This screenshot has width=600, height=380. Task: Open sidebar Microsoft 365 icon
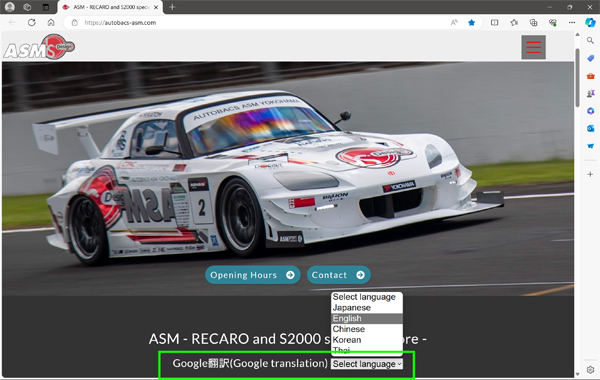(x=590, y=111)
